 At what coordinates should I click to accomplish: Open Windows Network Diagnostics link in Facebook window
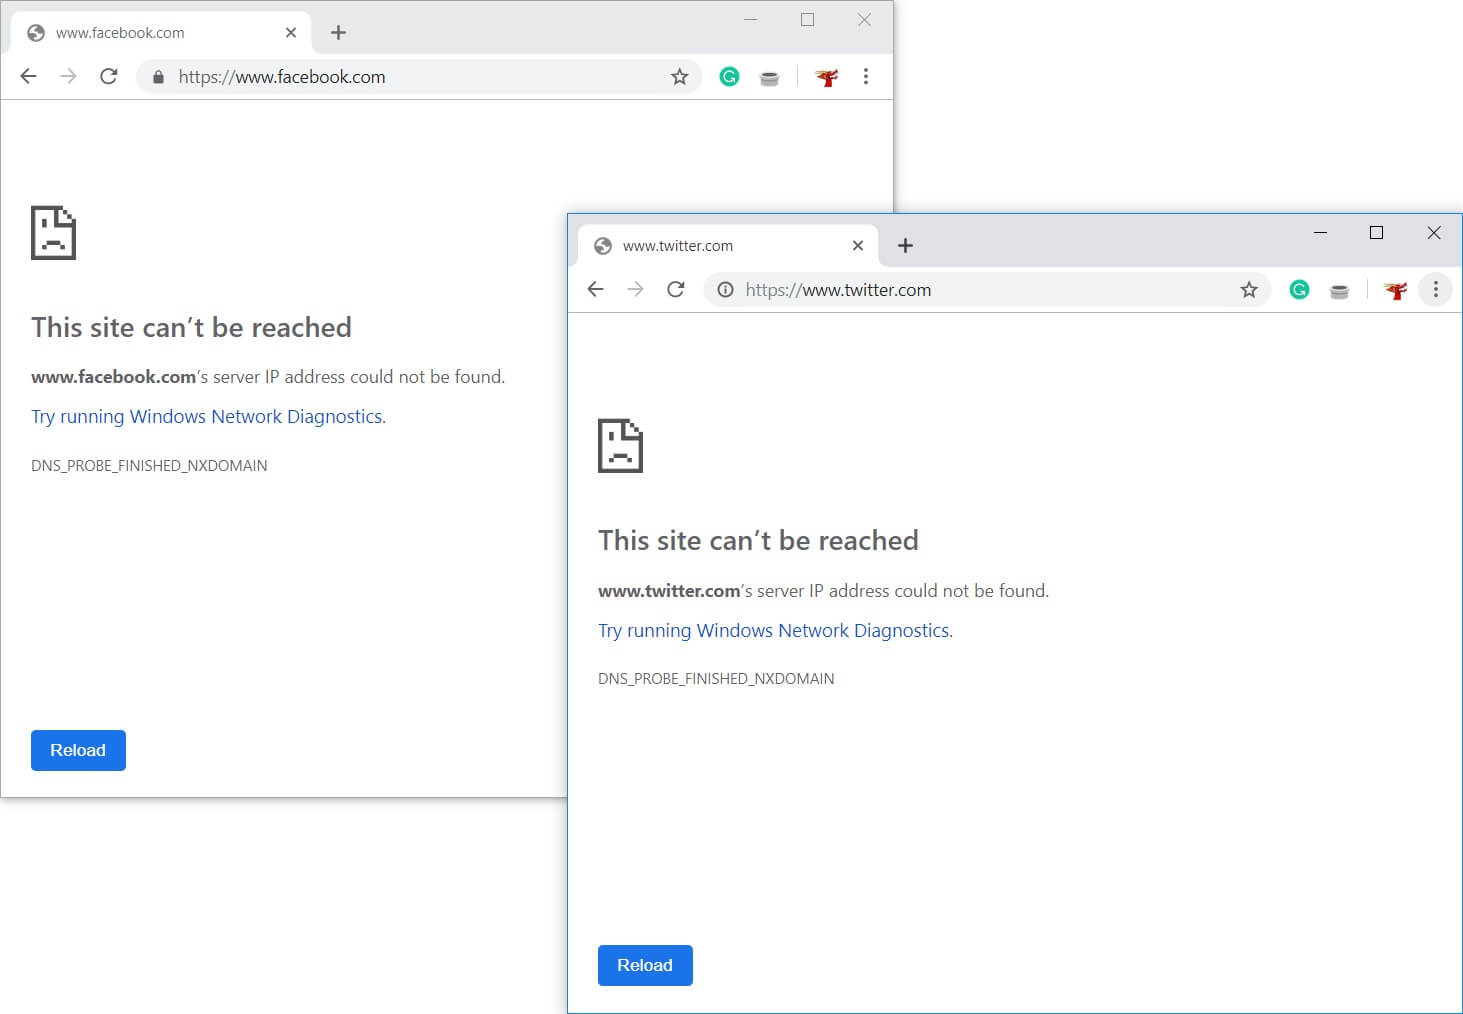pos(207,416)
